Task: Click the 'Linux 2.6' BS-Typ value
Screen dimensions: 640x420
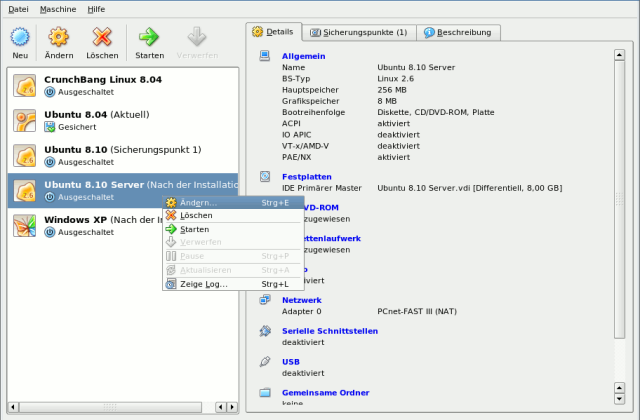Action: 395,78
